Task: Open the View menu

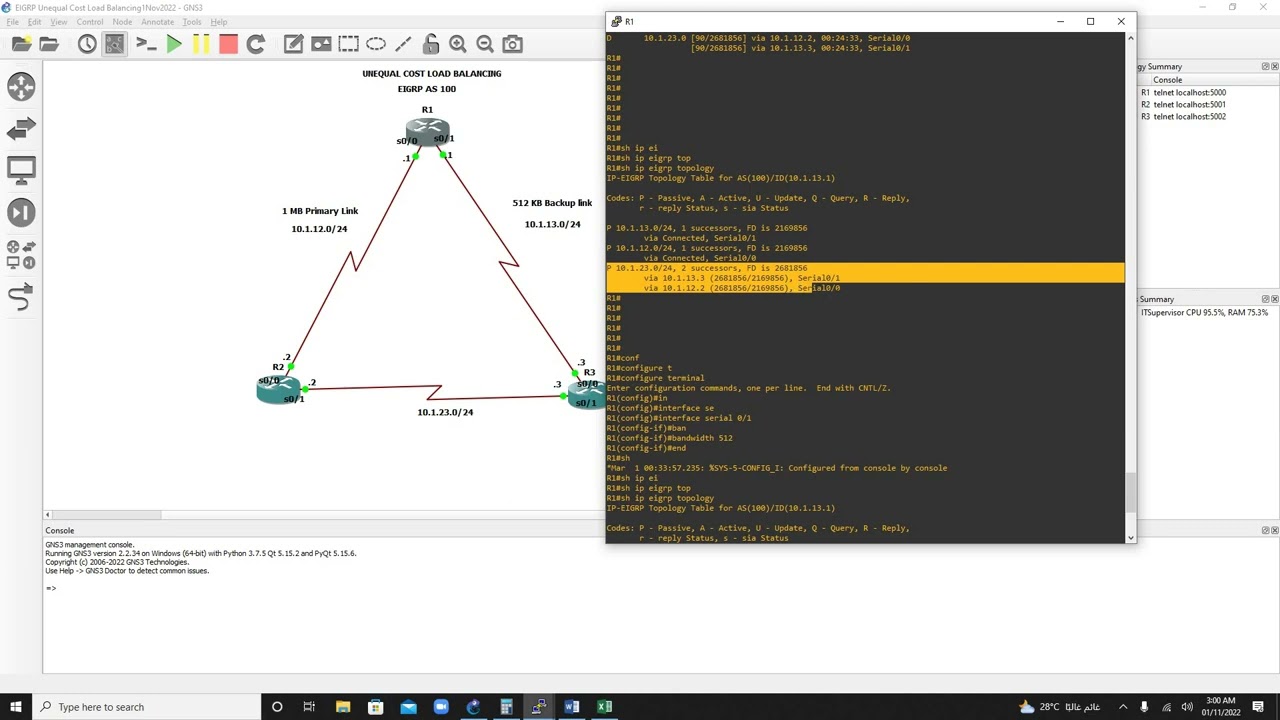Action: click(x=59, y=22)
